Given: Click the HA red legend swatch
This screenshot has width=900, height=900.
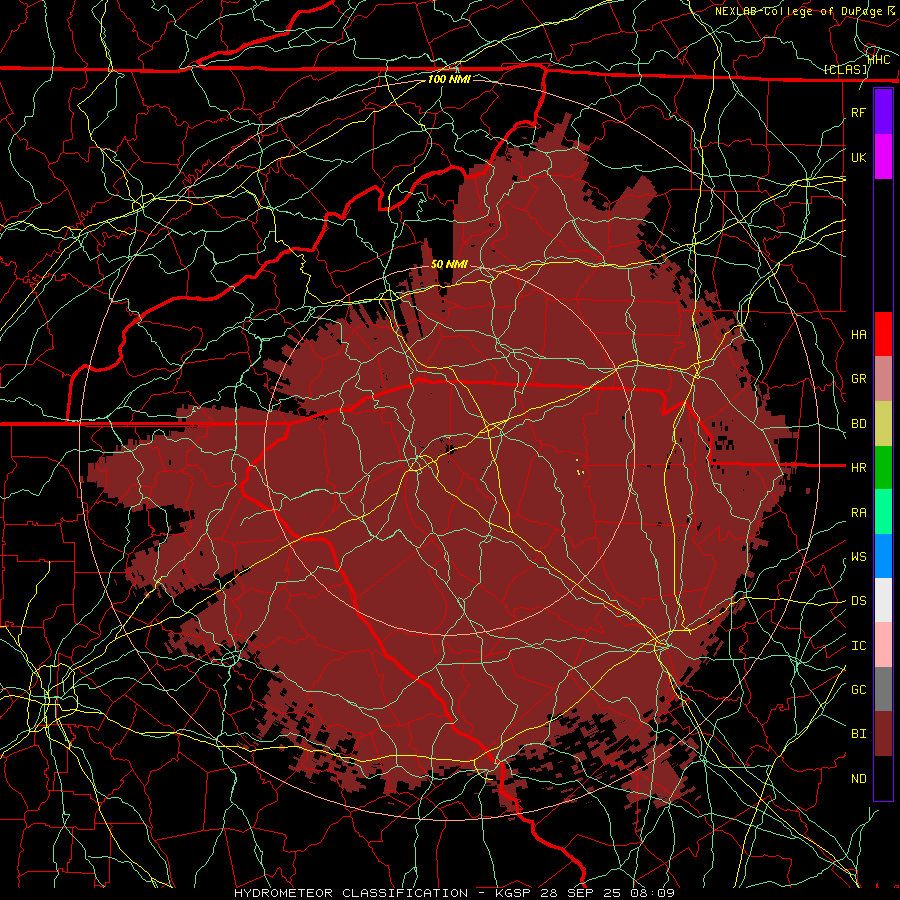Looking at the screenshot, I should pyautogui.click(x=883, y=334).
